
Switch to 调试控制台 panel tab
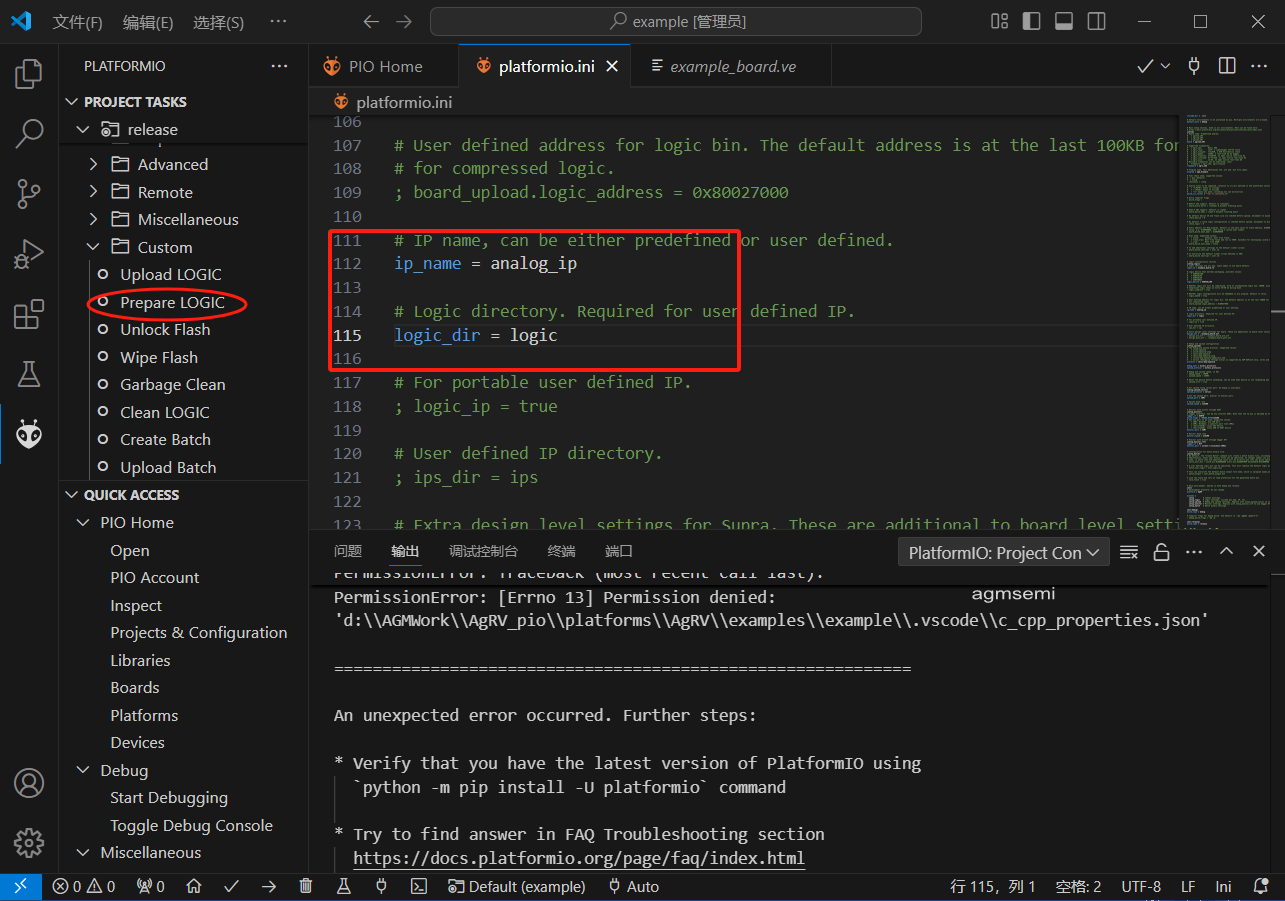click(484, 551)
